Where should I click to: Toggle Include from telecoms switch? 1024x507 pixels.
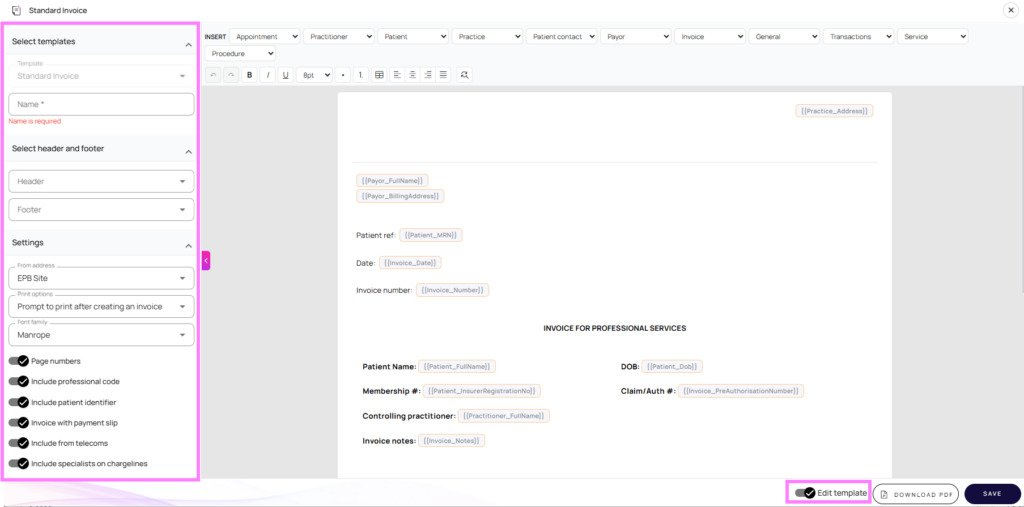coord(19,443)
